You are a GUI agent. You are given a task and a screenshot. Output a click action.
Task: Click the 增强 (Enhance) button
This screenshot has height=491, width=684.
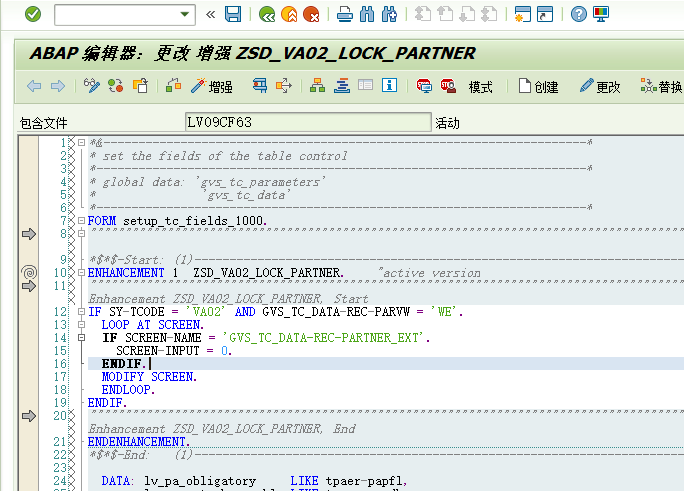(212, 87)
